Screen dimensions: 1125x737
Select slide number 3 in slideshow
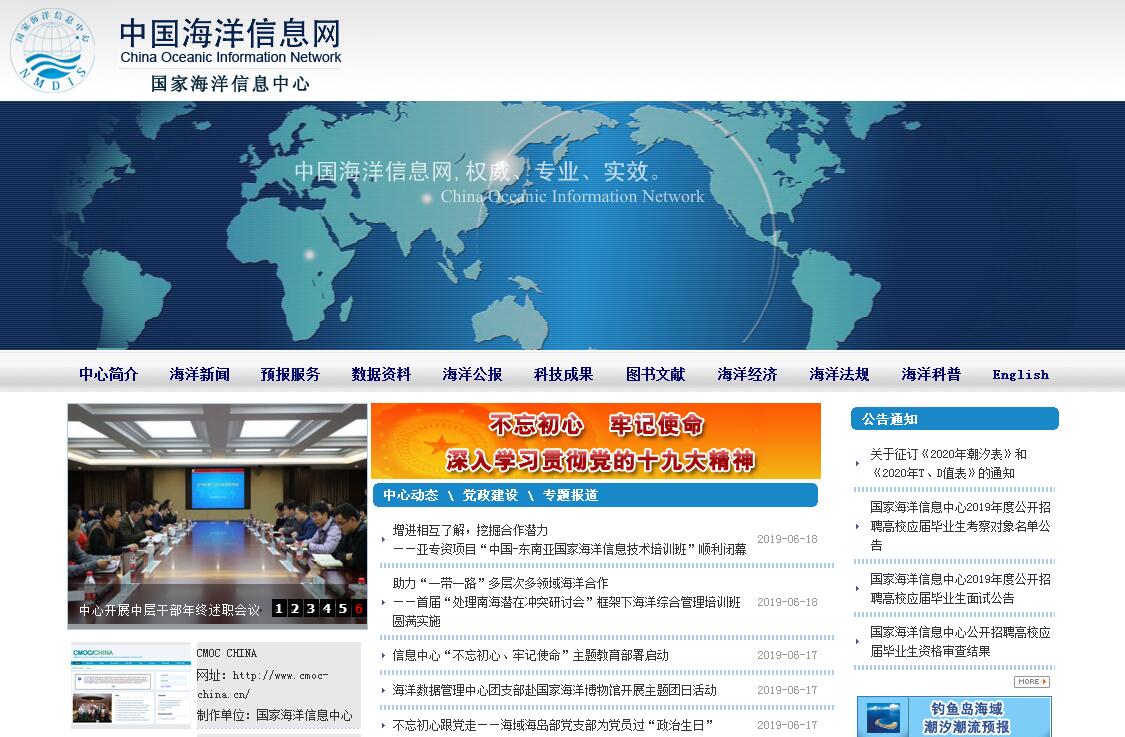(311, 608)
